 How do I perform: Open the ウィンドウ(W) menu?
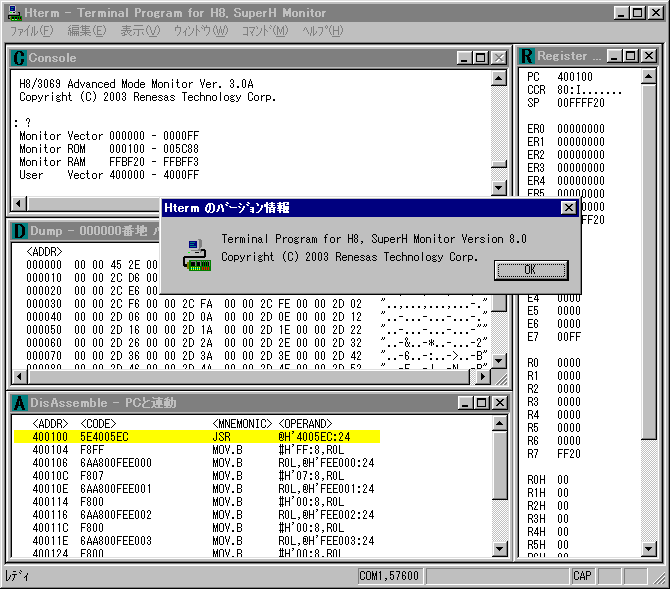(201, 31)
